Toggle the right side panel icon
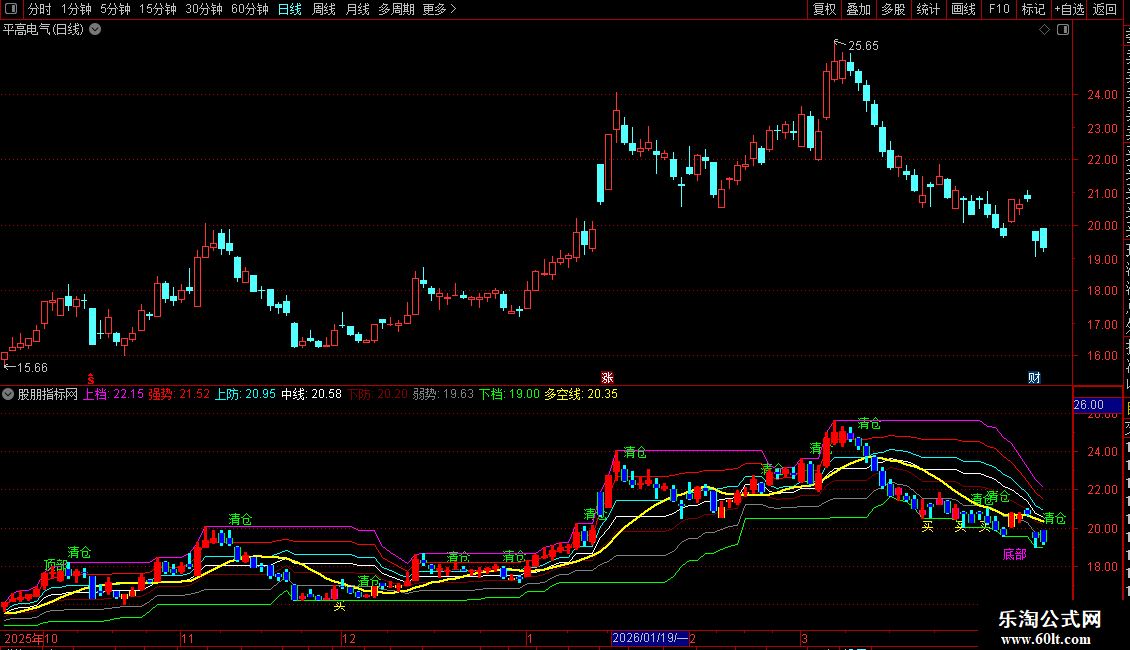Image resolution: width=1130 pixels, height=650 pixels. 1063,30
